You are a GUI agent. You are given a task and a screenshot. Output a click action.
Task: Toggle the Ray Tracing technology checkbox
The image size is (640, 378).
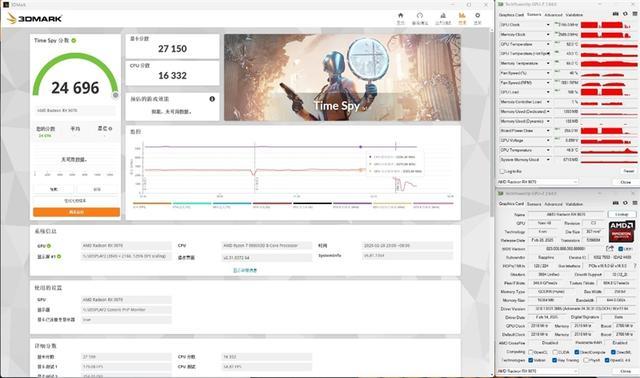click(x=554, y=360)
